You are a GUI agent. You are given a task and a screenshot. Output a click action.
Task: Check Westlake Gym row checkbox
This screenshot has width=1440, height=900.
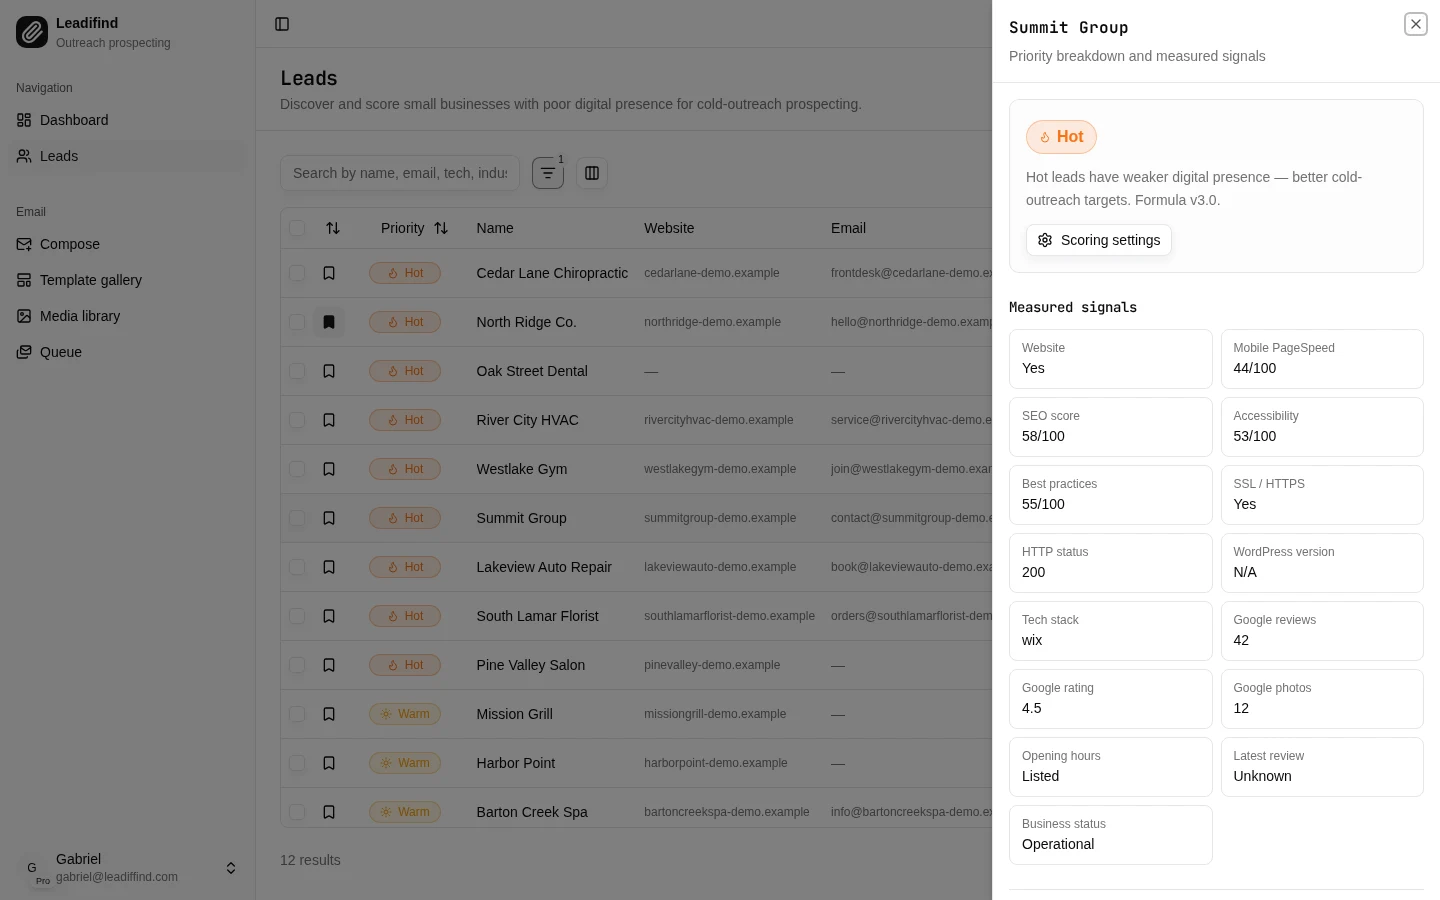pos(297,469)
